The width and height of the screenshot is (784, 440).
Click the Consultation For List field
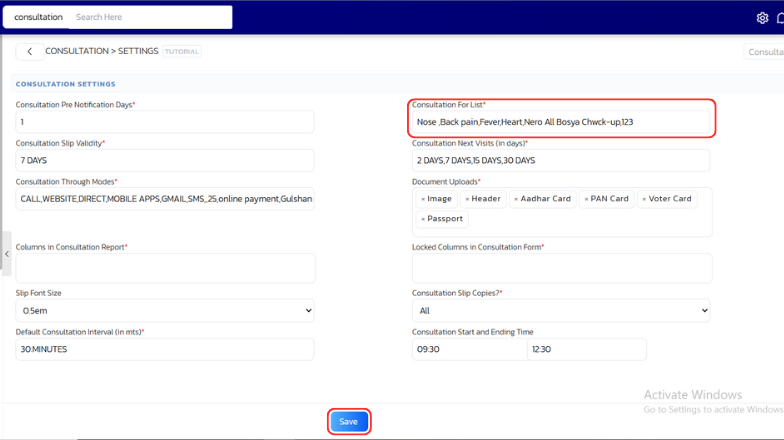click(x=561, y=122)
